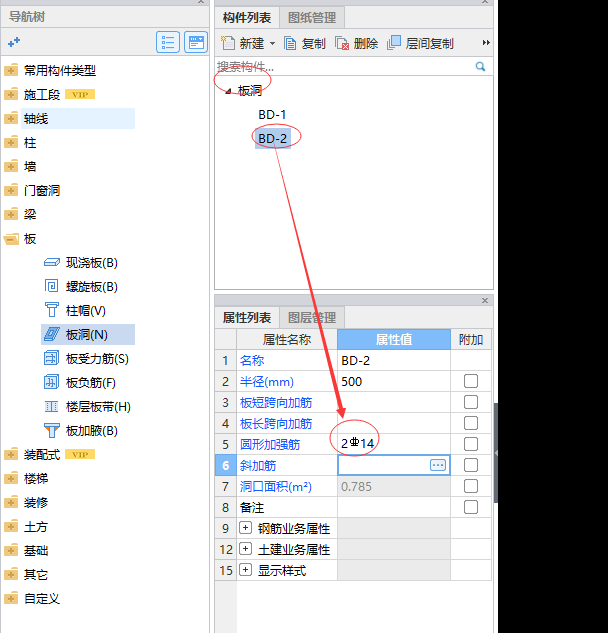
Task: Select 柱帽(V) column cap item
Action: [x=75, y=310]
